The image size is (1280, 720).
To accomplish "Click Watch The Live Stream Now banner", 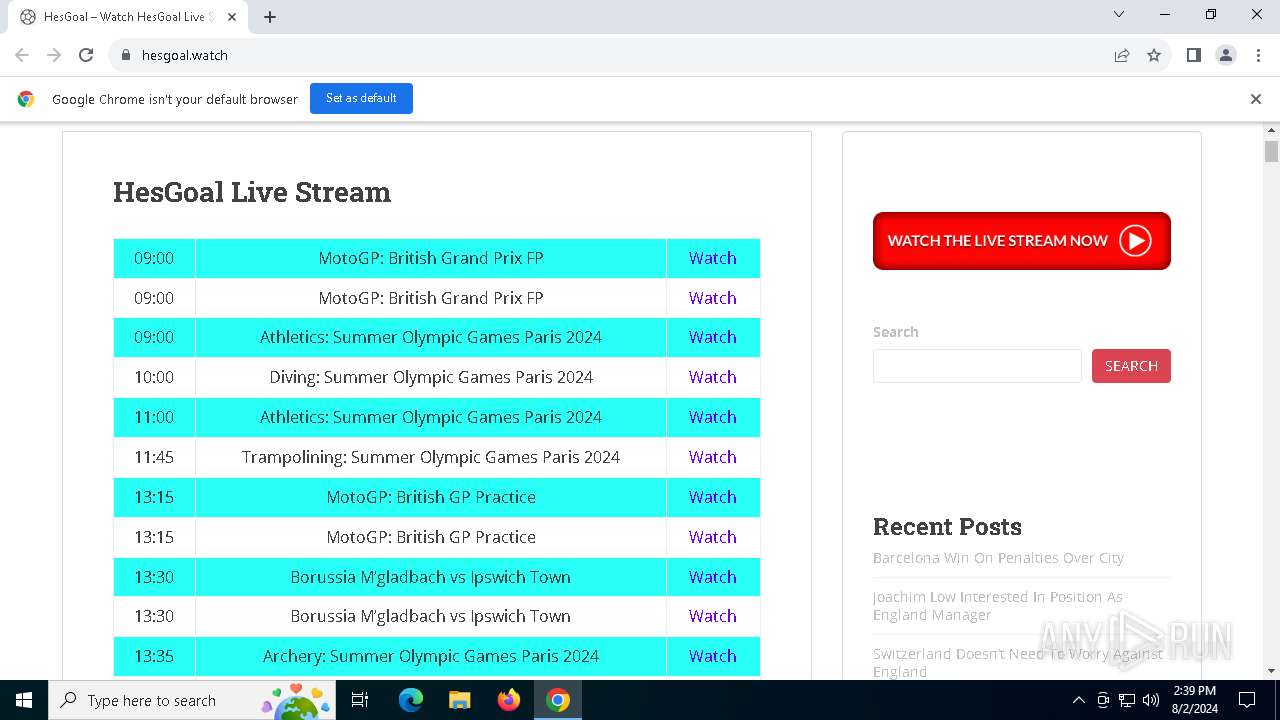I will [x=1021, y=241].
